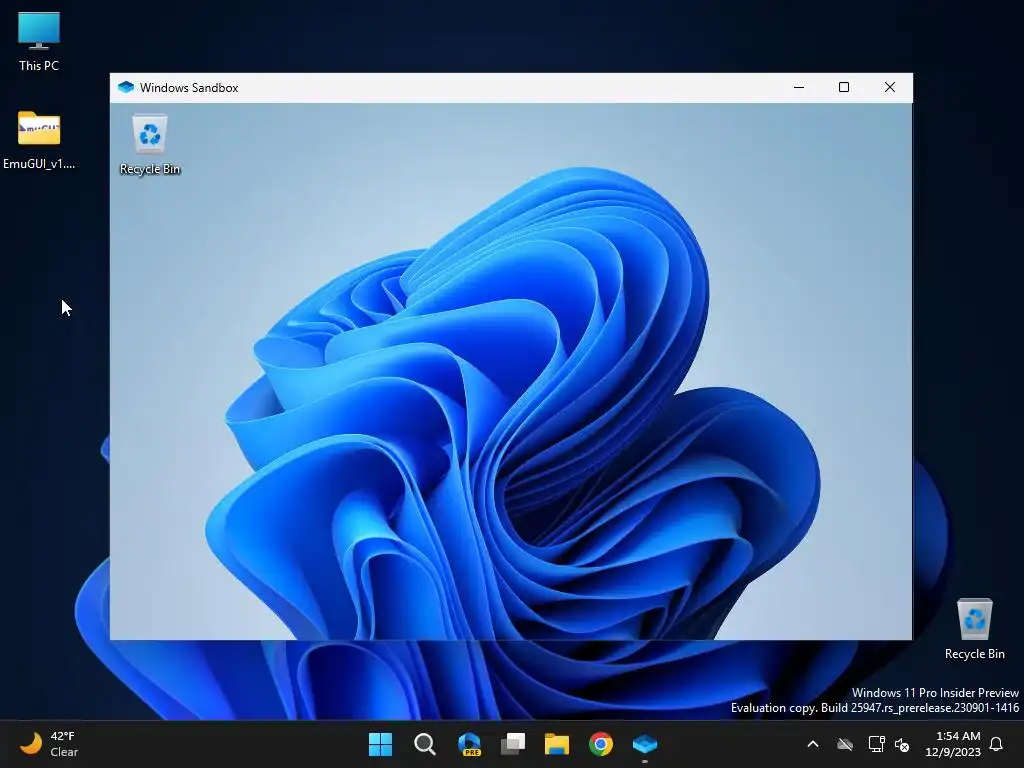Select the Recycle Bin inside Windows Sandbox
Image resolution: width=1024 pixels, height=768 pixels.
click(150, 144)
